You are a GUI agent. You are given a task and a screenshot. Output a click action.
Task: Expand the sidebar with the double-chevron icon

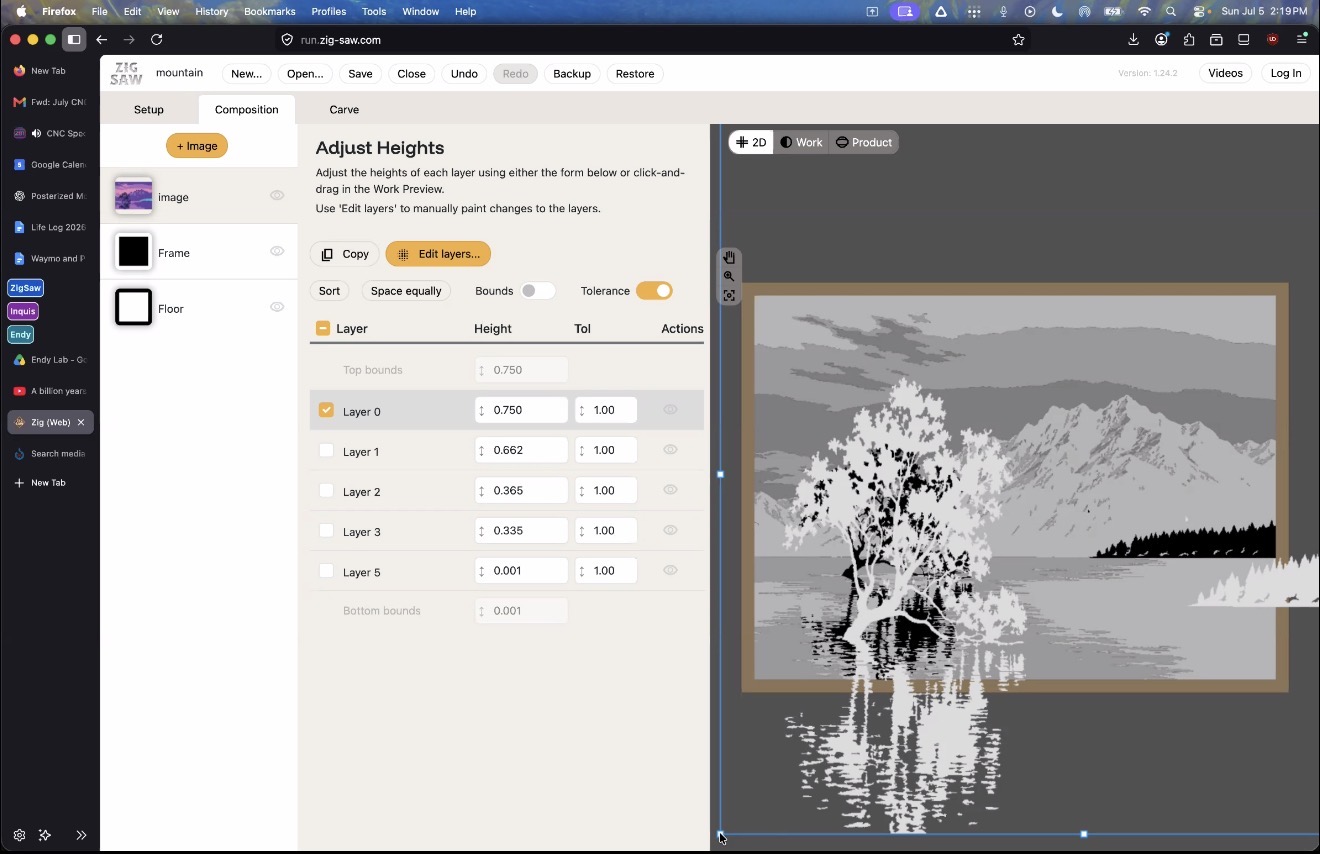click(81, 835)
